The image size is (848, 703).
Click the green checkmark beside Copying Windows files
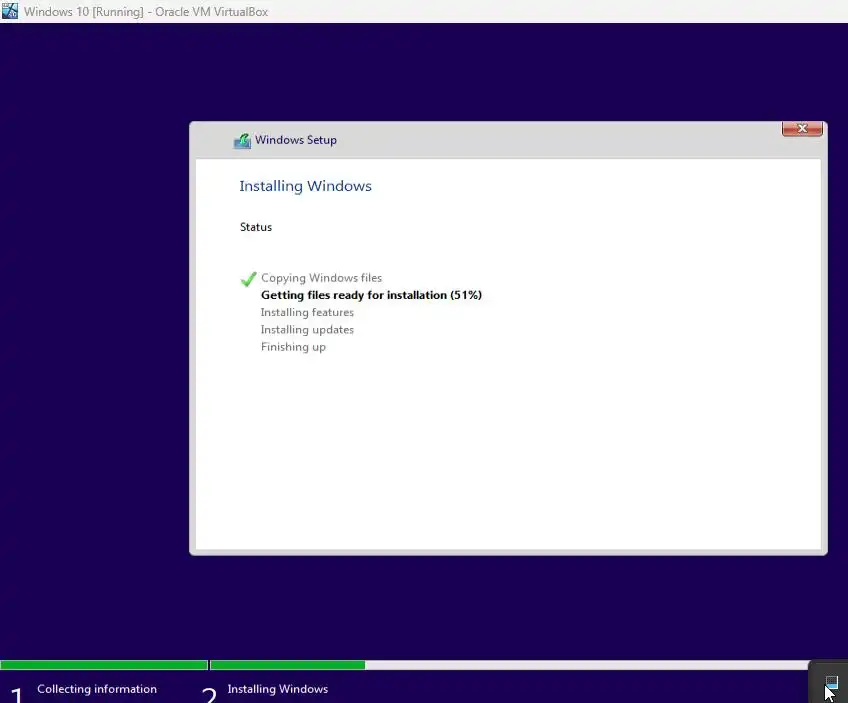point(248,279)
